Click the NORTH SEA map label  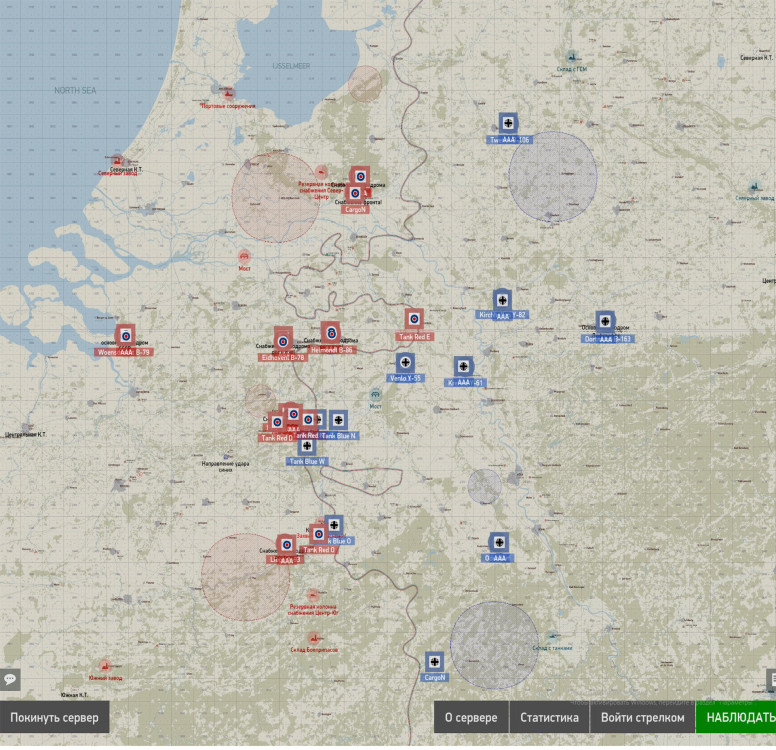click(x=75, y=90)
